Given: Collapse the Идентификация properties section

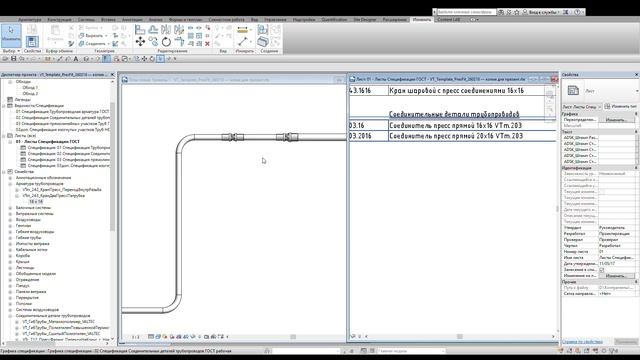Looking at the screenshot, I should pos(636,168).
